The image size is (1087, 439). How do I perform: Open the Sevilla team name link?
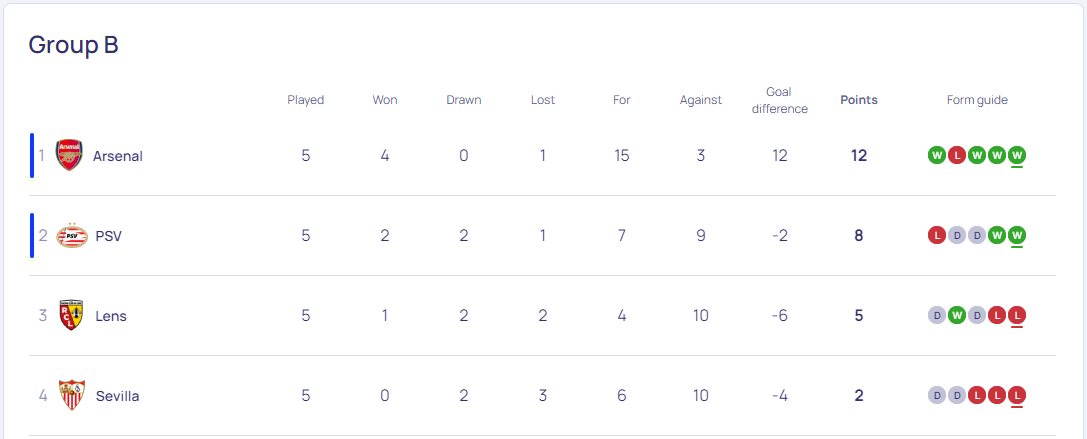[117, 397]
